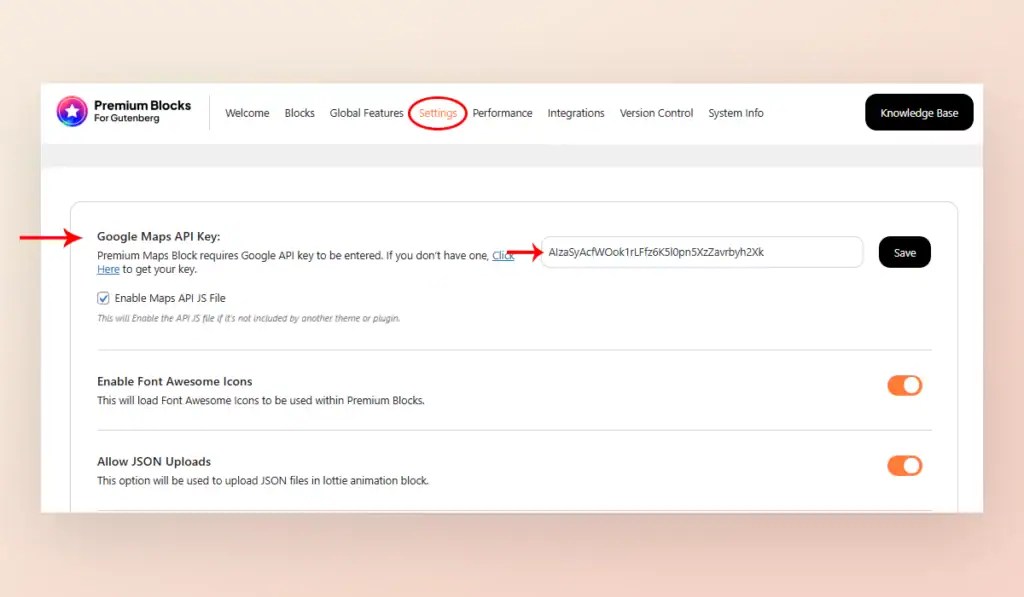
Task: Open the Version Control tab
Action: [656, 113]
